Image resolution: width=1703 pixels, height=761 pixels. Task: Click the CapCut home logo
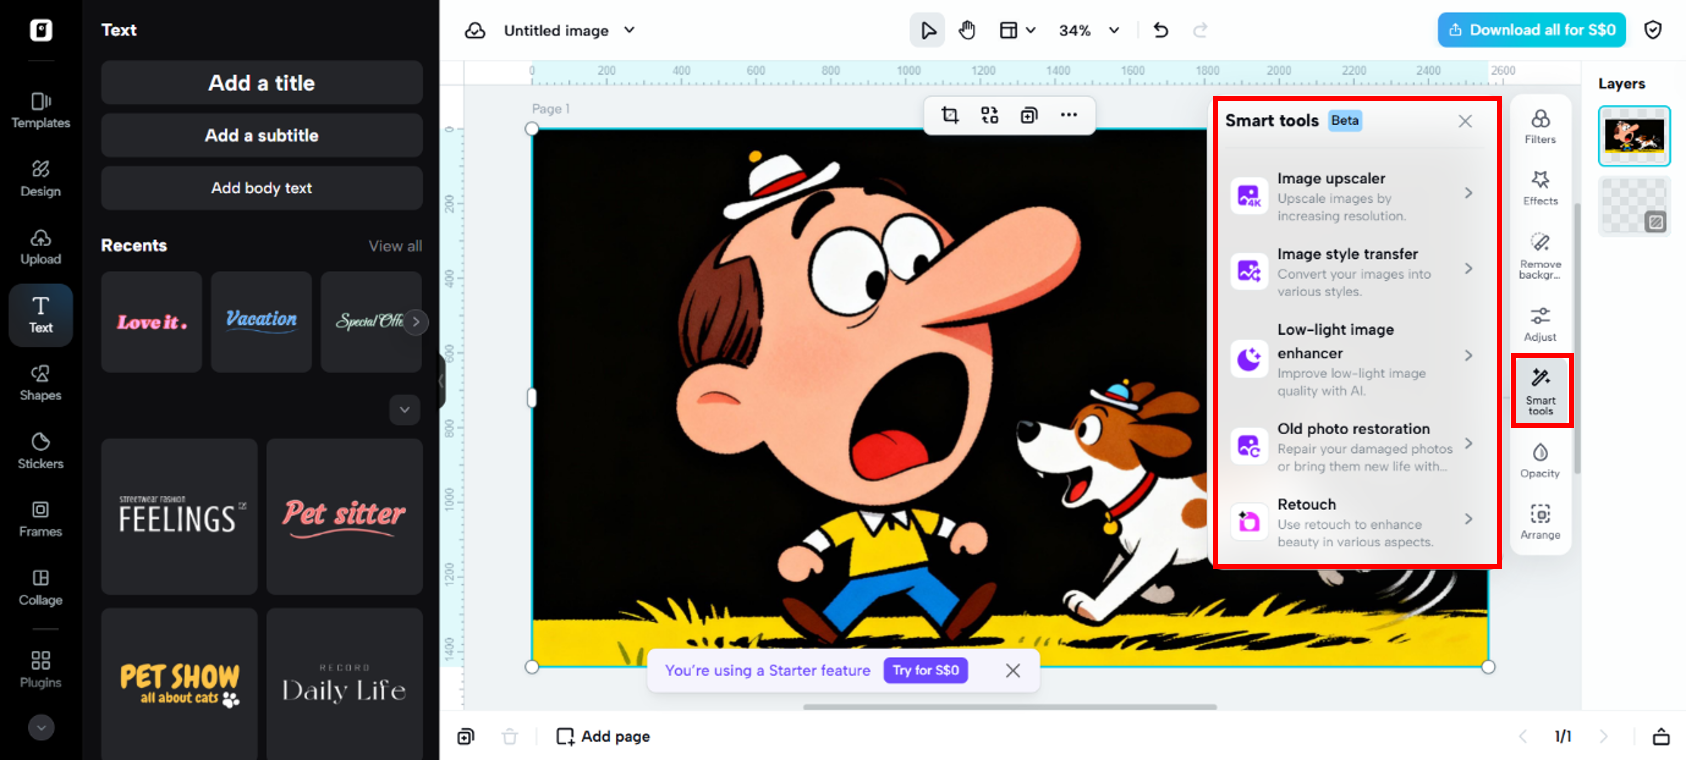pos(41,30)
